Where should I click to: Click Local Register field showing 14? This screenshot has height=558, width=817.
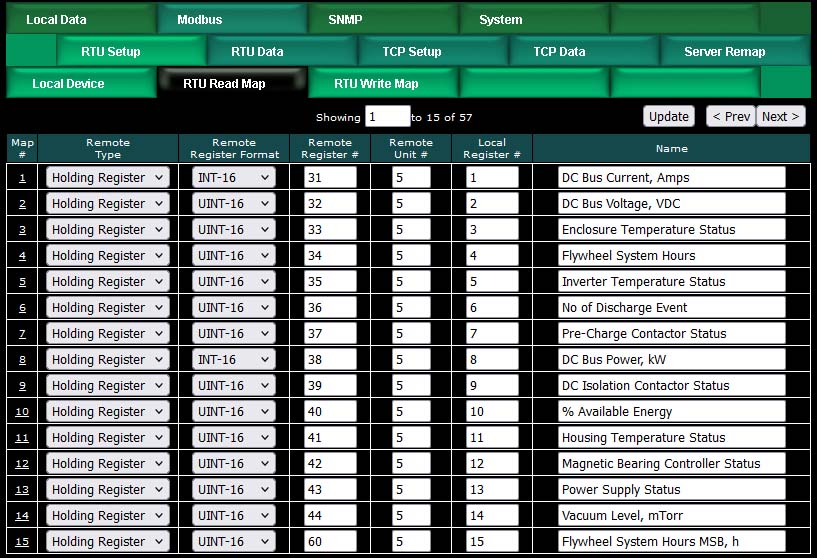point(492,516)
